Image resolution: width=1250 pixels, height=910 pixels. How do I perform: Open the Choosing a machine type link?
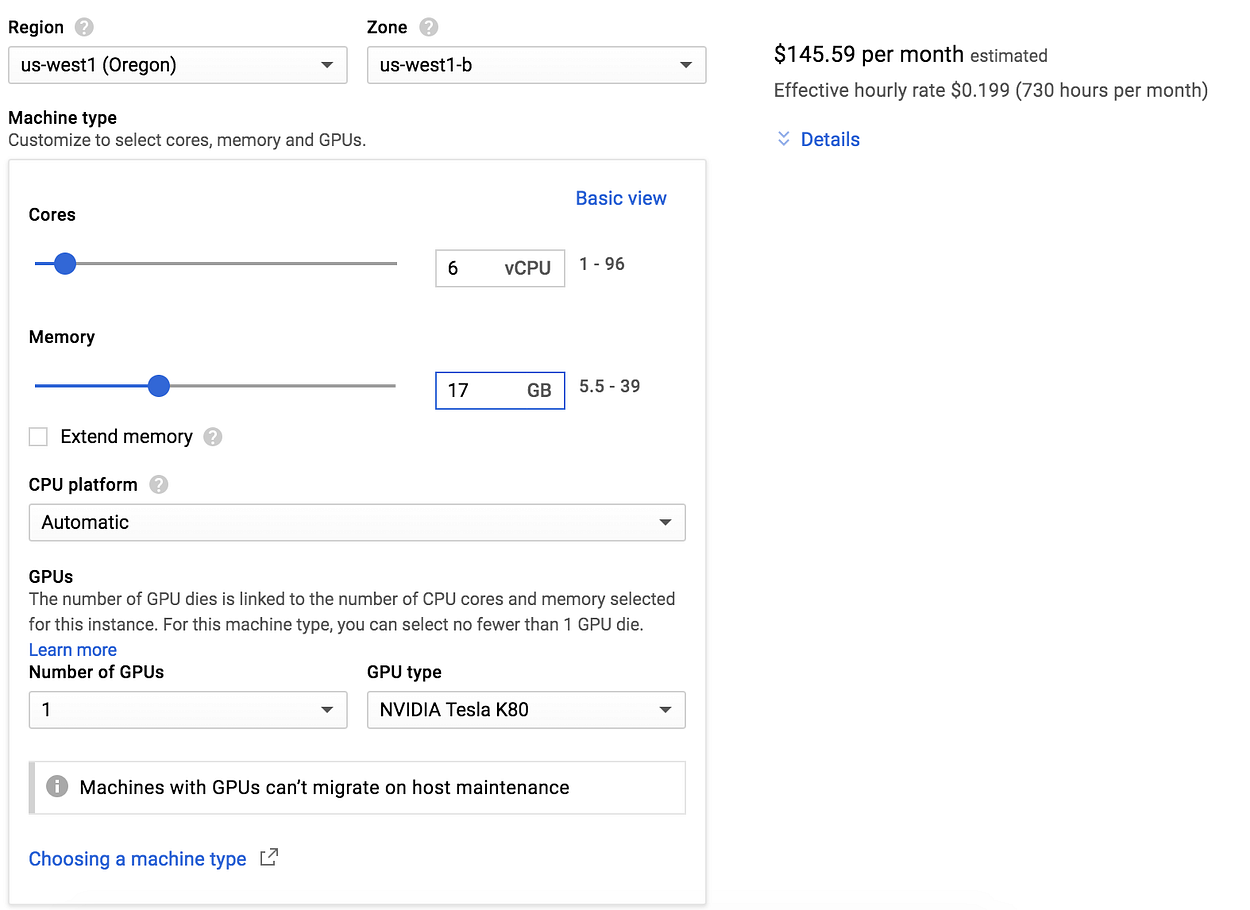coord(137,859)
